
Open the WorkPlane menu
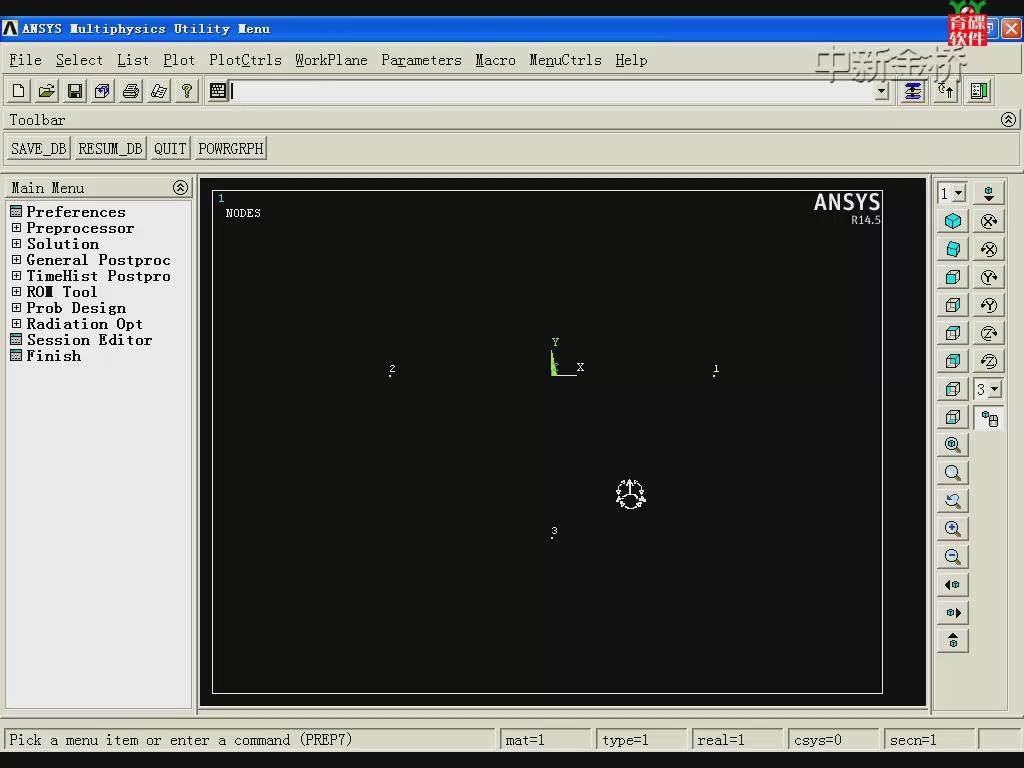click(x=331, y=60)
